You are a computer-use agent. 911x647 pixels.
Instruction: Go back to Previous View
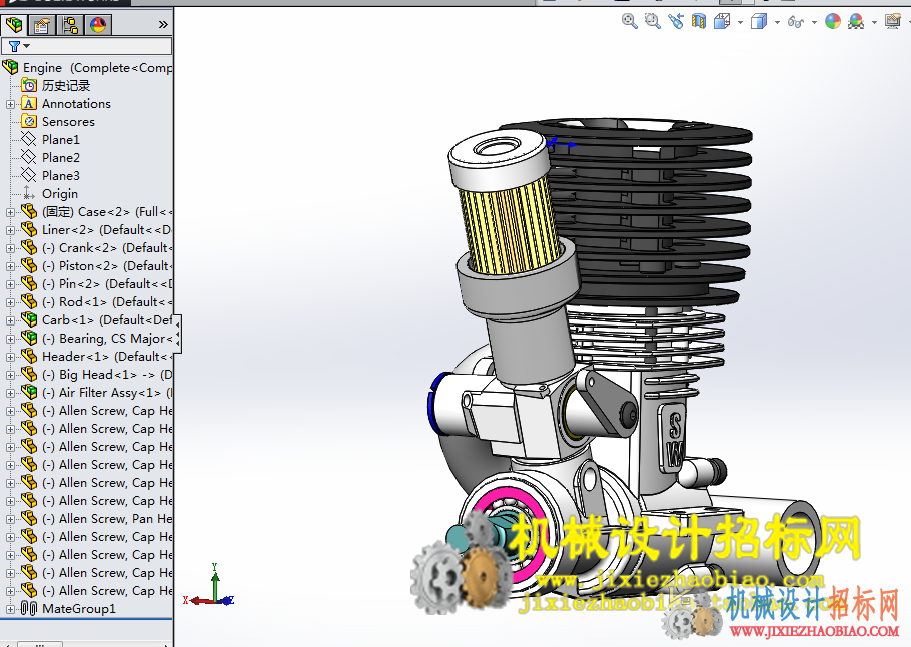[x=676, y=21]
